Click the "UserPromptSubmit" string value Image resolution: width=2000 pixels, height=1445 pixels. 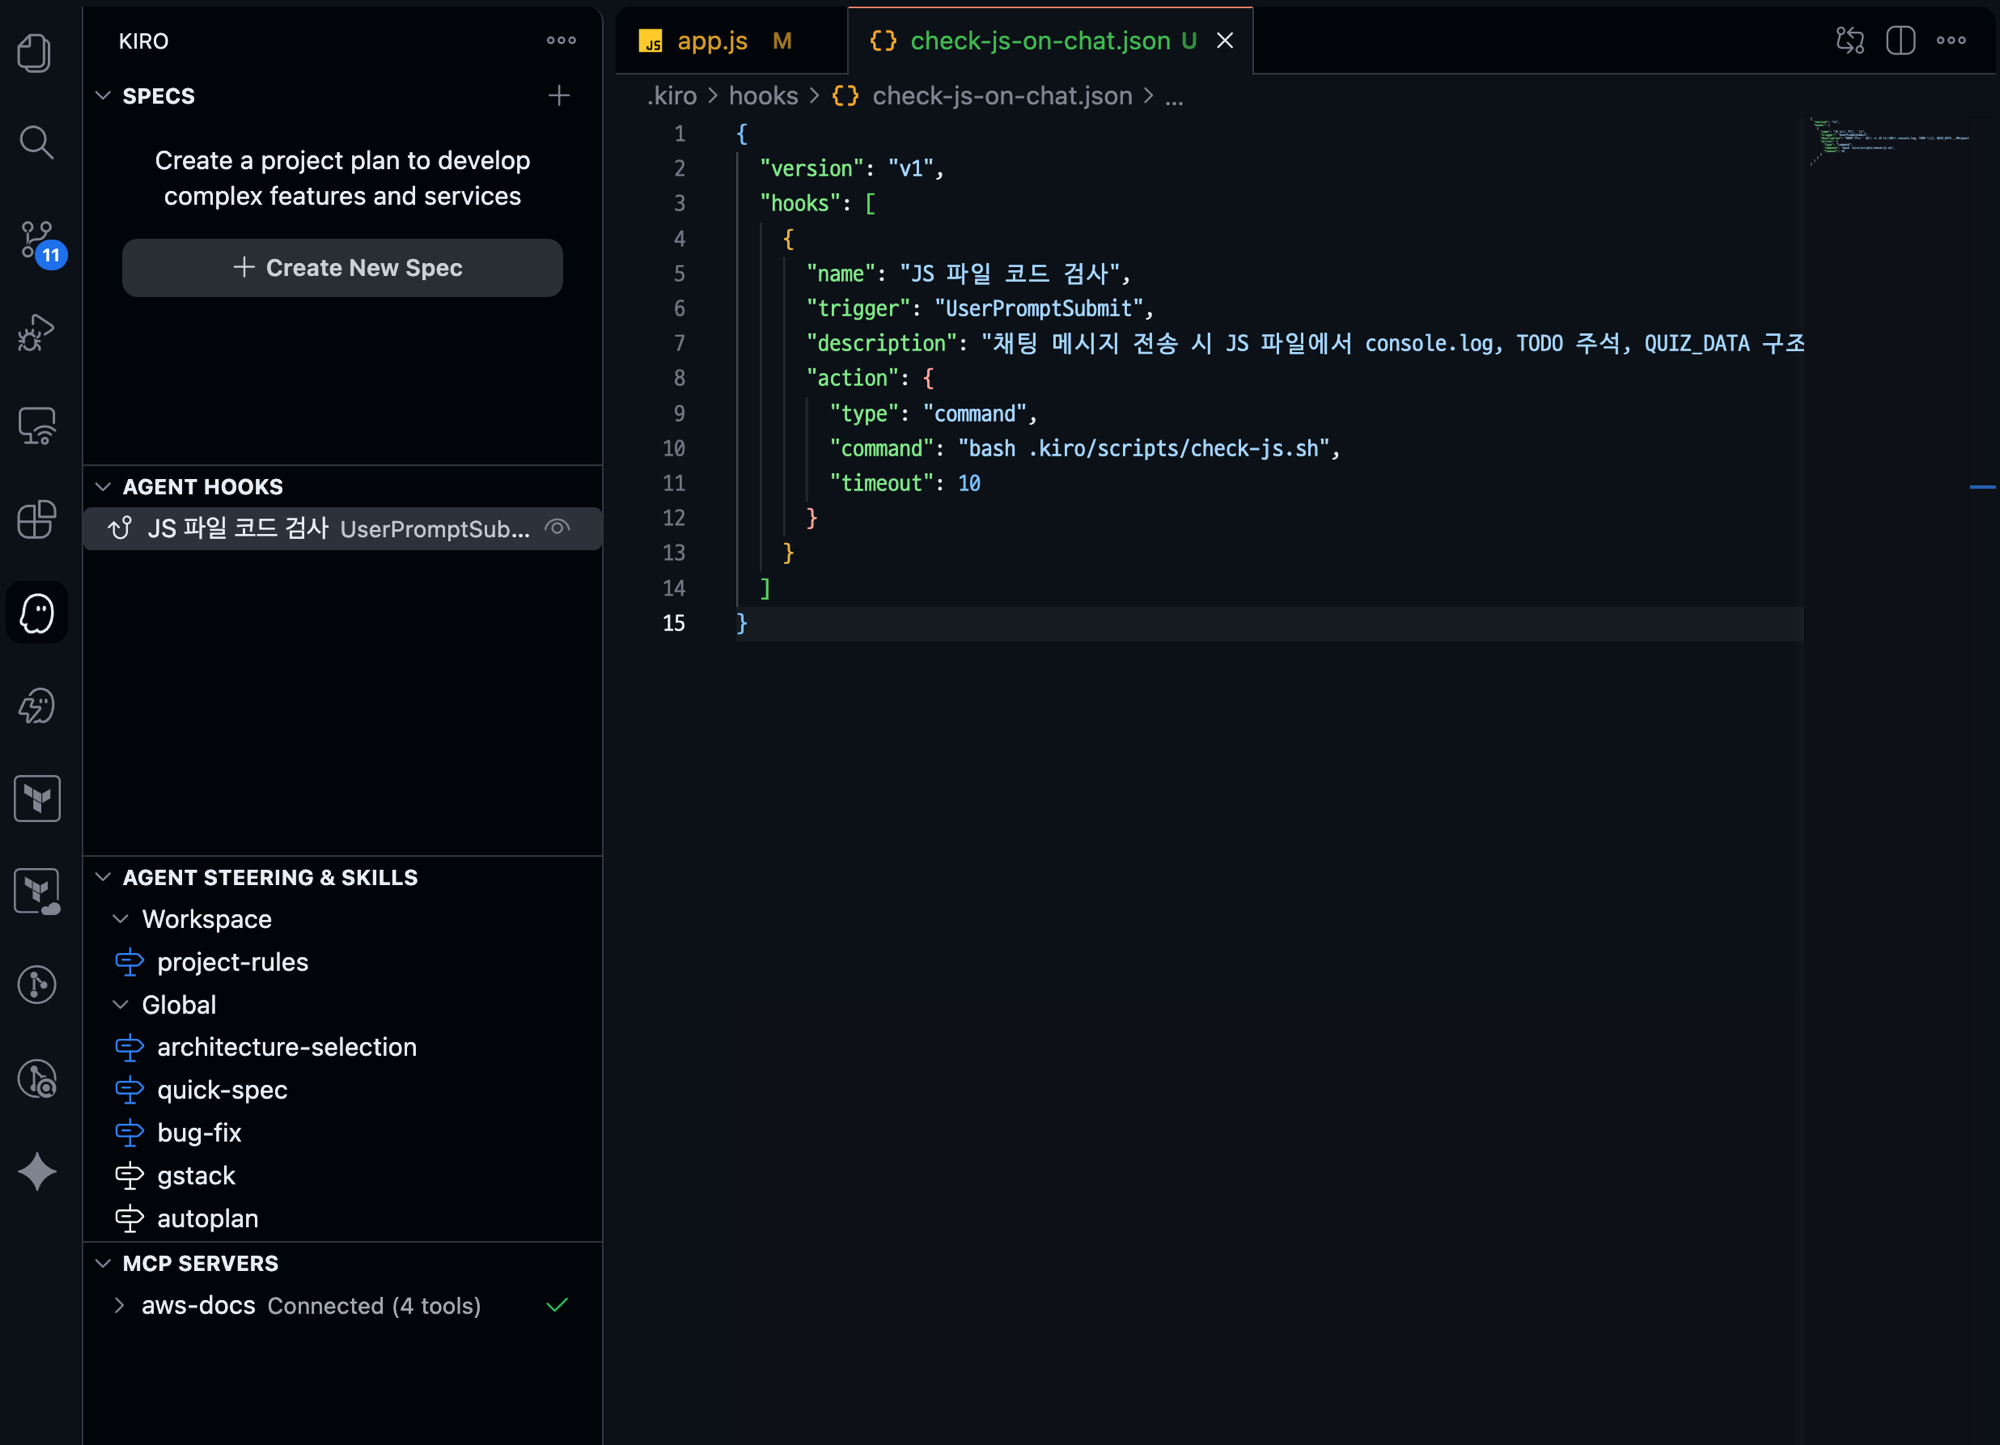(x=1039, y=308)
